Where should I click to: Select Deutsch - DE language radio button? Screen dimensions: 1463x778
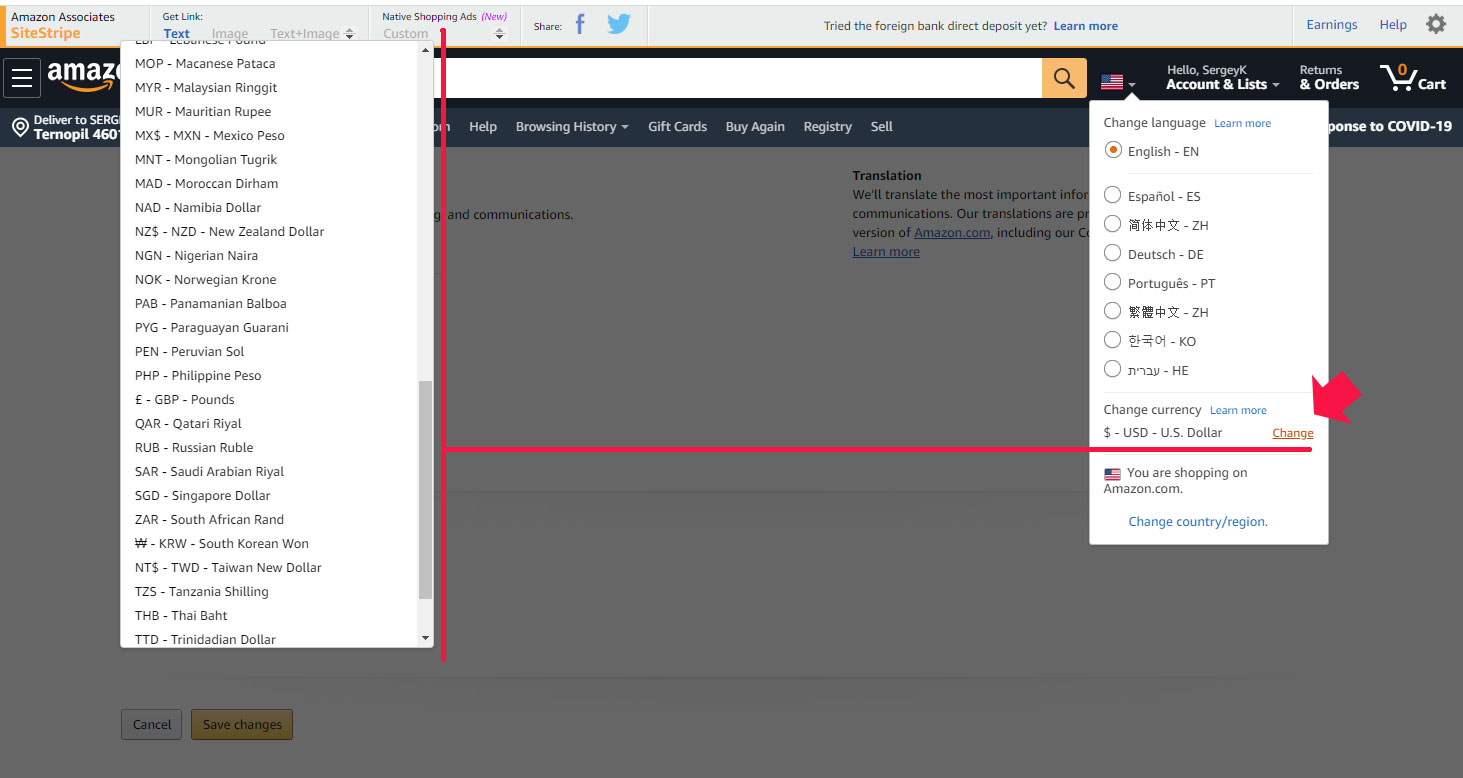(x=1112, y=253)
